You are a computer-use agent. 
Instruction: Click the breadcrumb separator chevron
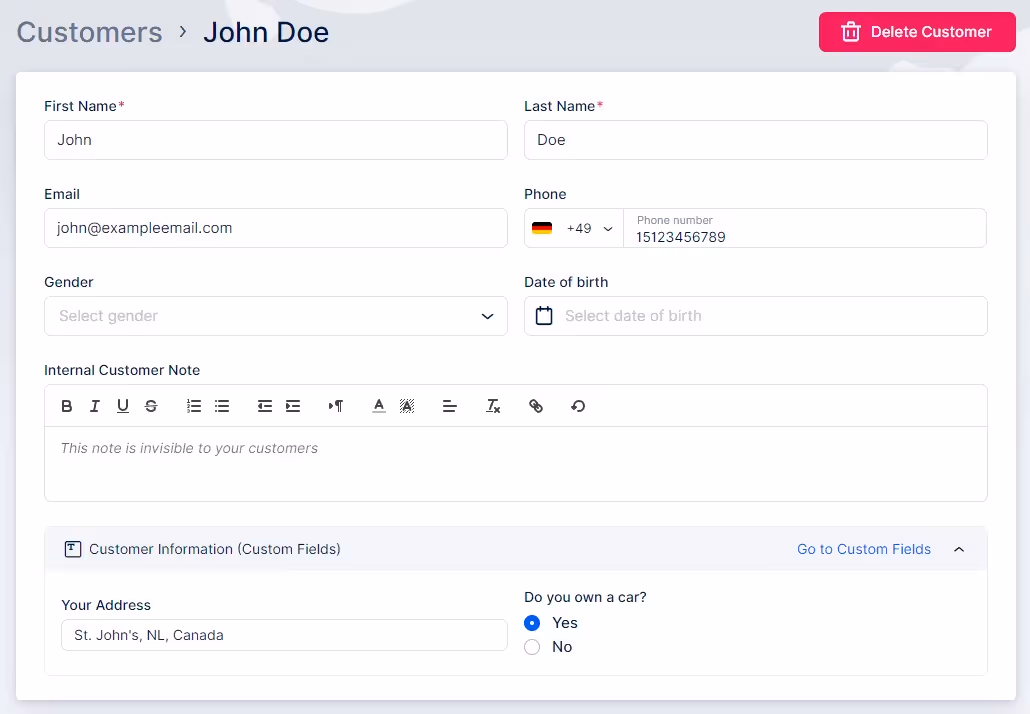tap(183, 32)
